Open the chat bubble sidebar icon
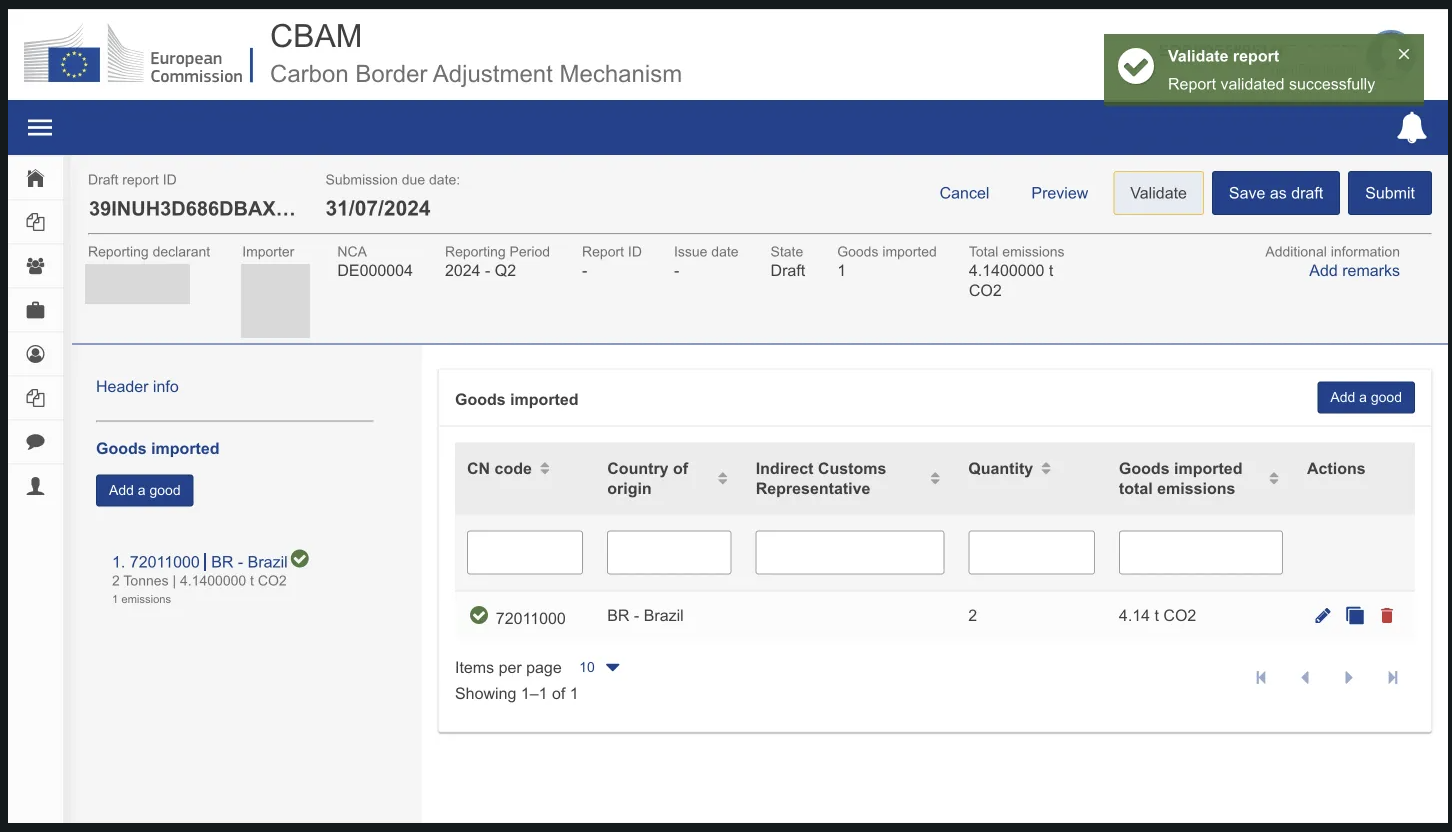Image resolution: width=1452 pixels, height=832 pixels. [36, 442]
